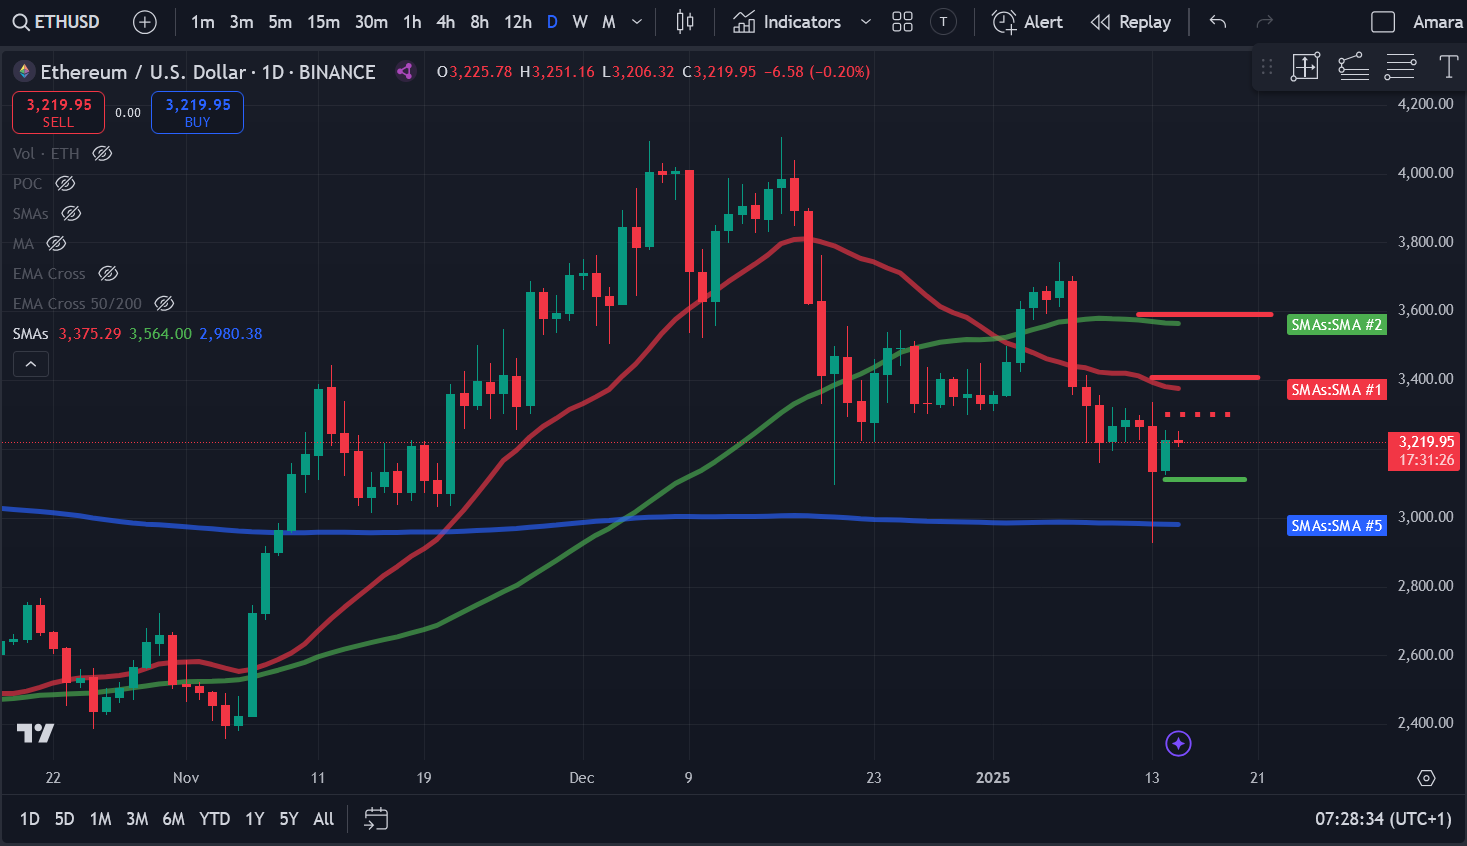Viewport: 1467px width, 846px height.
Task: Open the layout grid templates icon
Action: point(902,22)
